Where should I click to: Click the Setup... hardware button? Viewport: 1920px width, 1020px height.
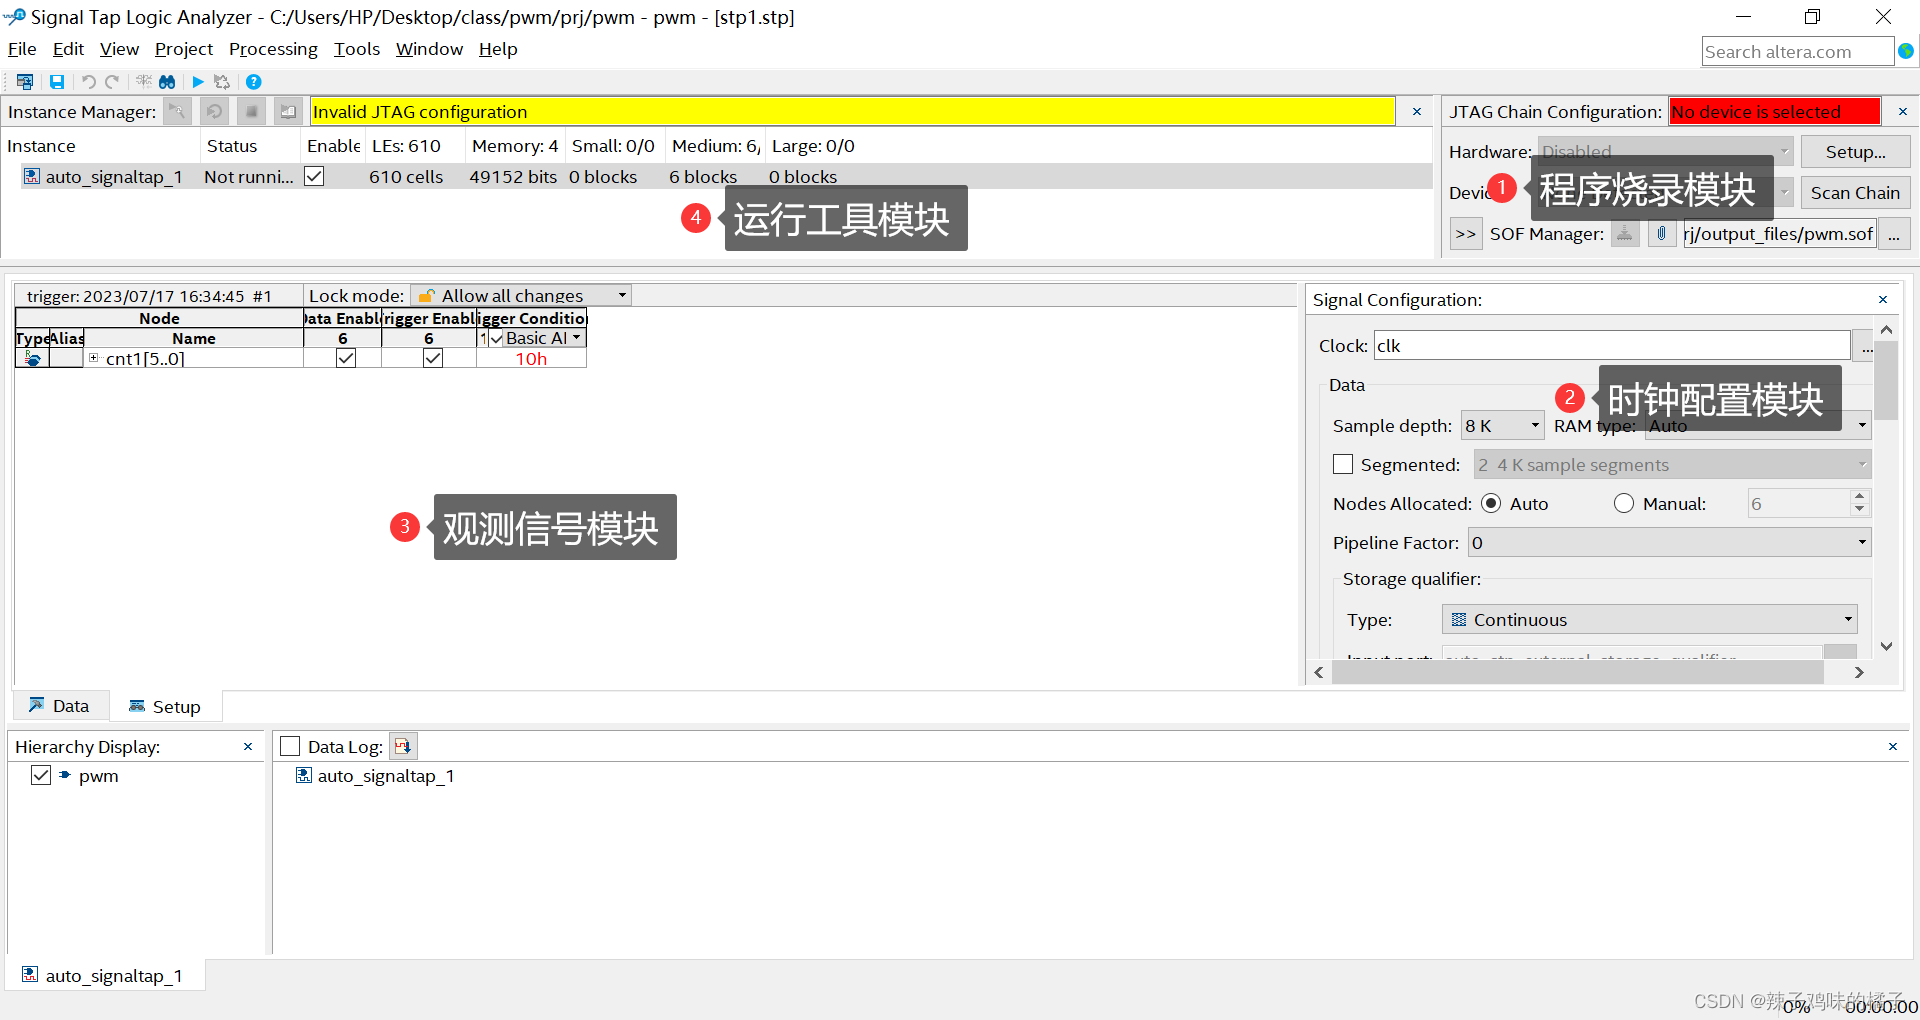(1855, 151)
